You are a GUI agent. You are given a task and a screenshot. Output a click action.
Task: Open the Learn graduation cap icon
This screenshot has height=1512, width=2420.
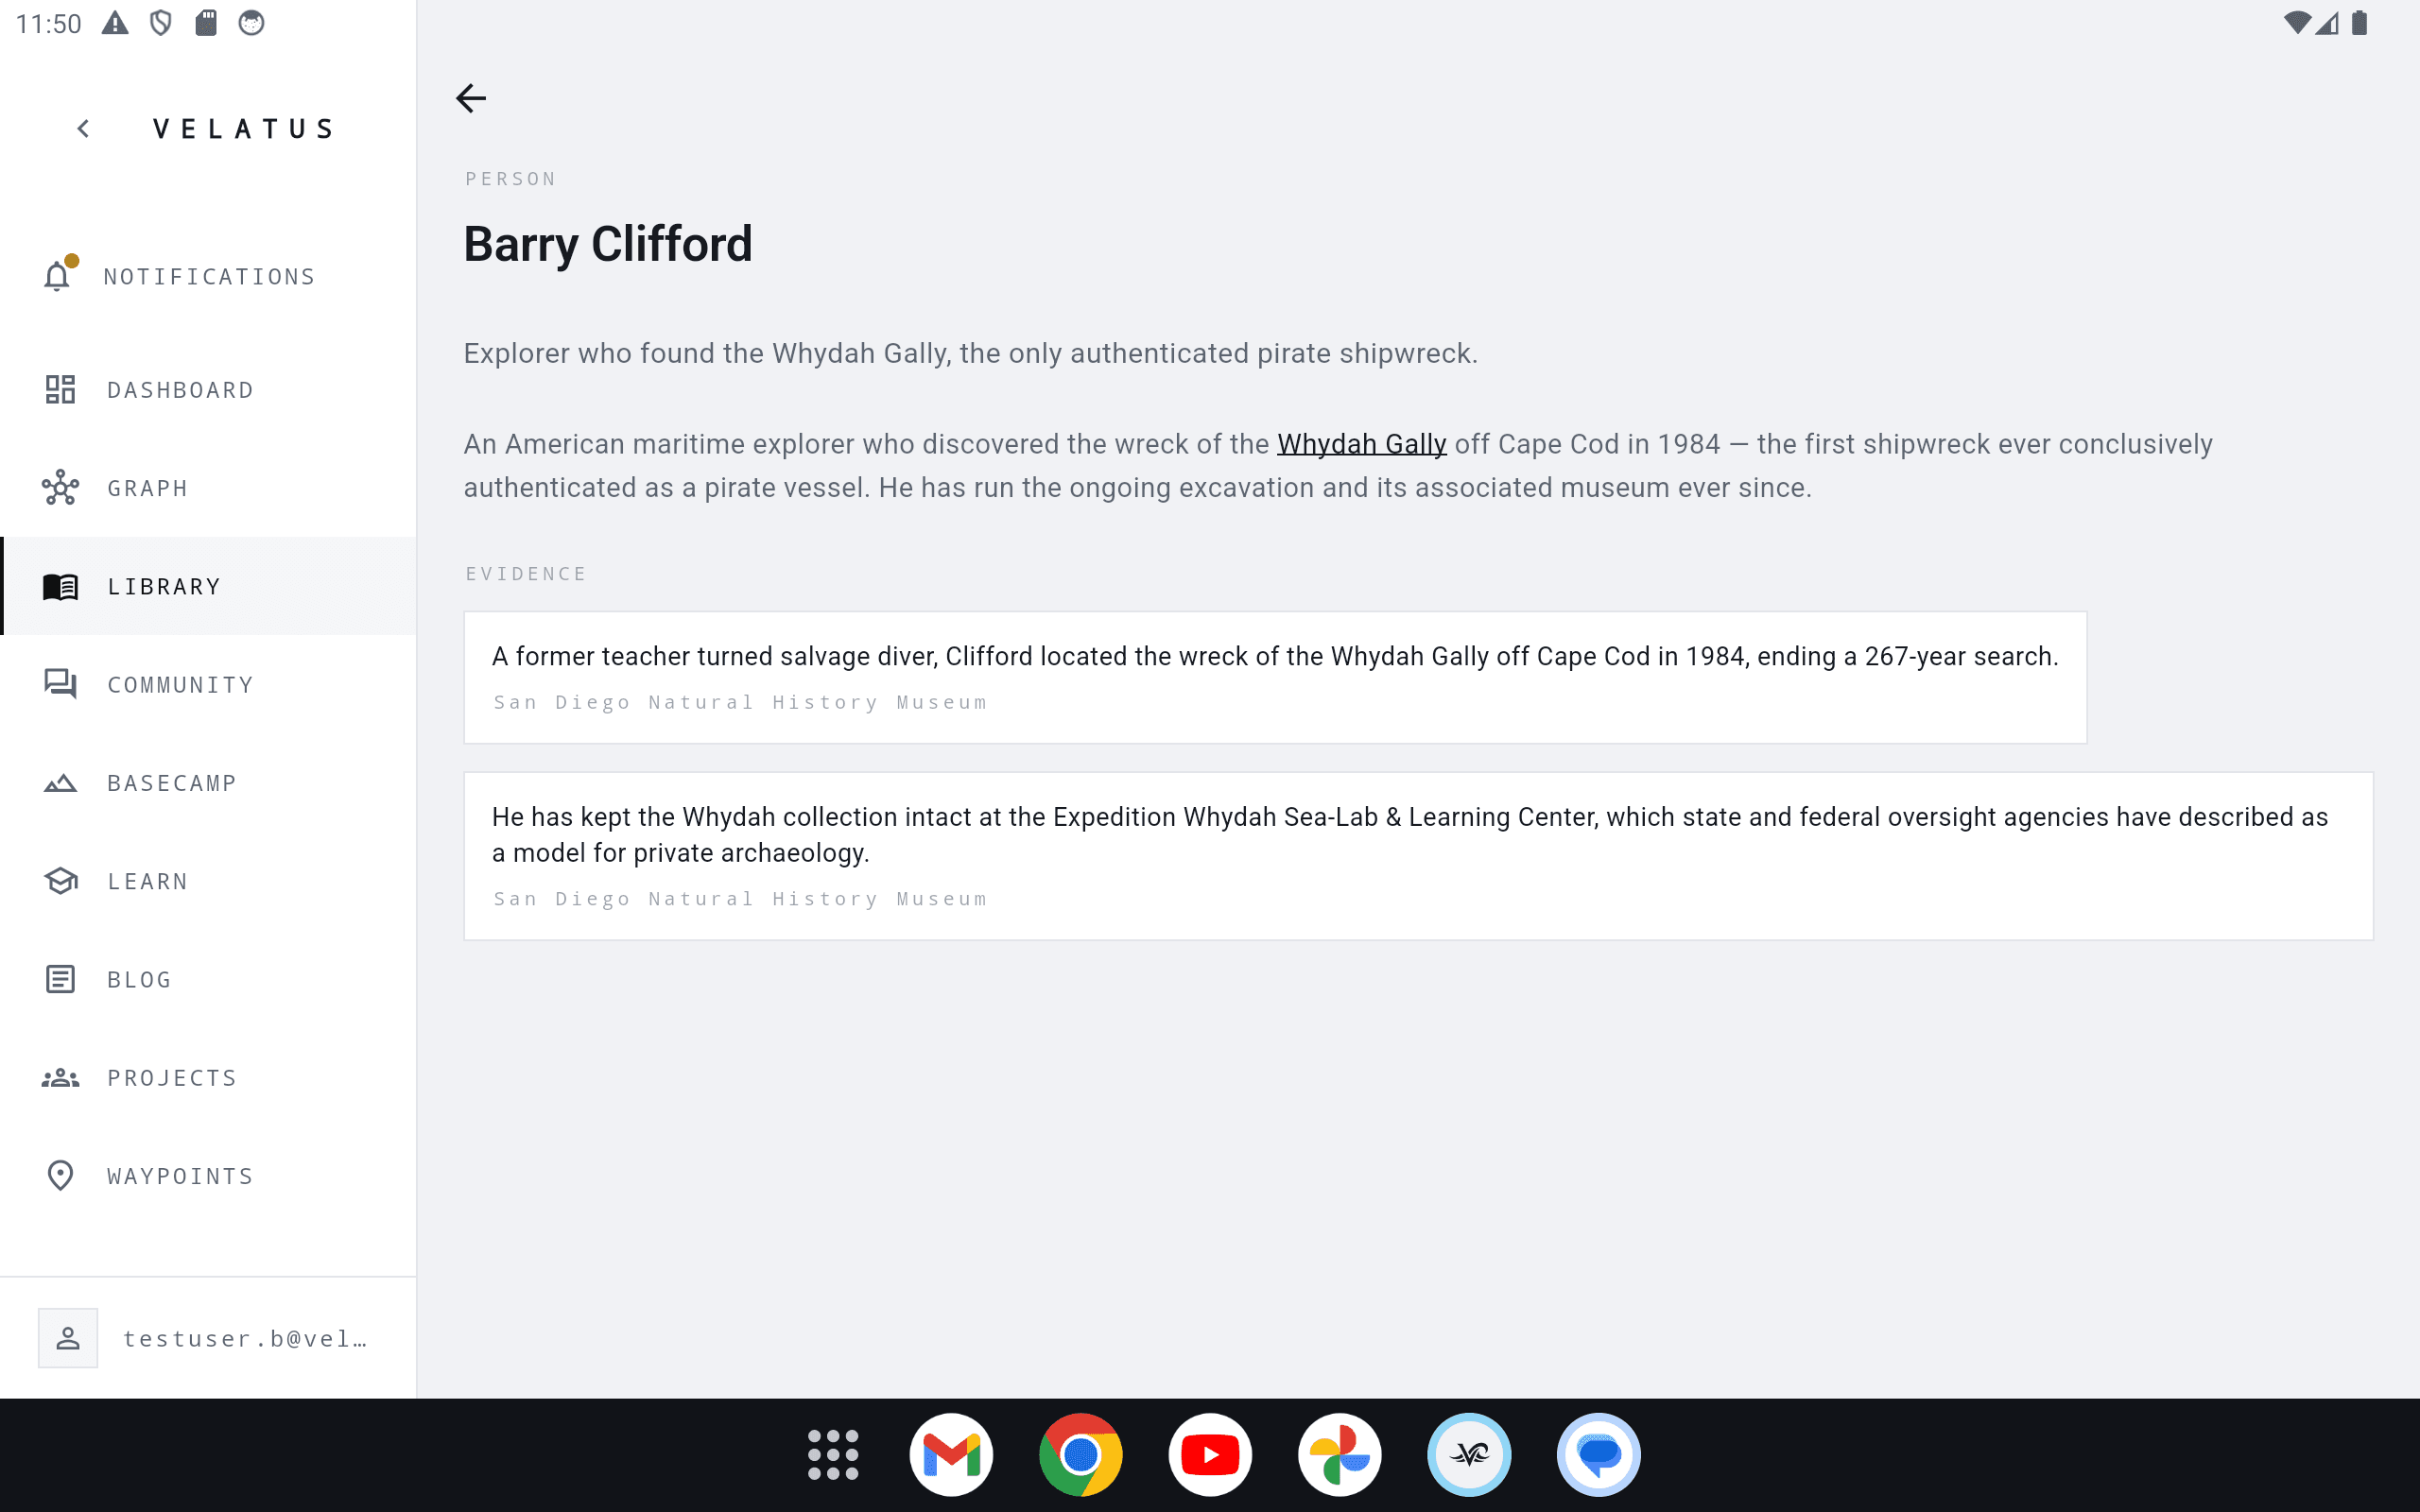(x=60, y=881)
